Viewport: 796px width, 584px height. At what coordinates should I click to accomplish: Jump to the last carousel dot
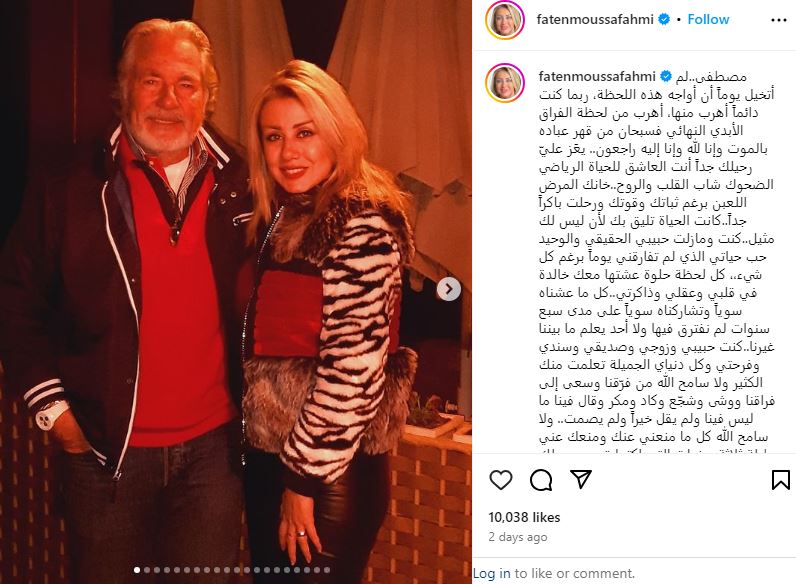327,570
